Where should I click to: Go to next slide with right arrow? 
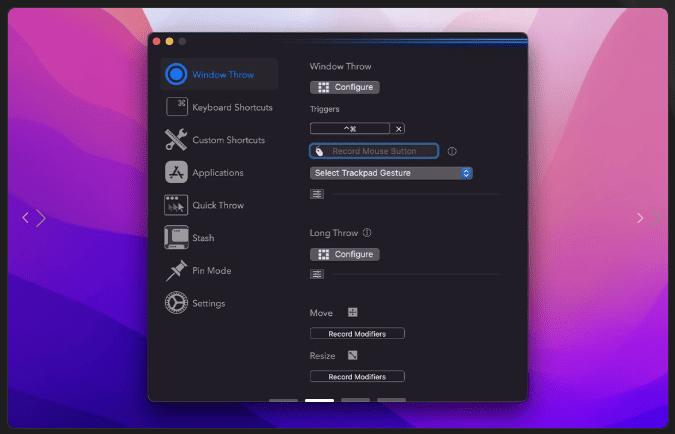tap(640, 218)
